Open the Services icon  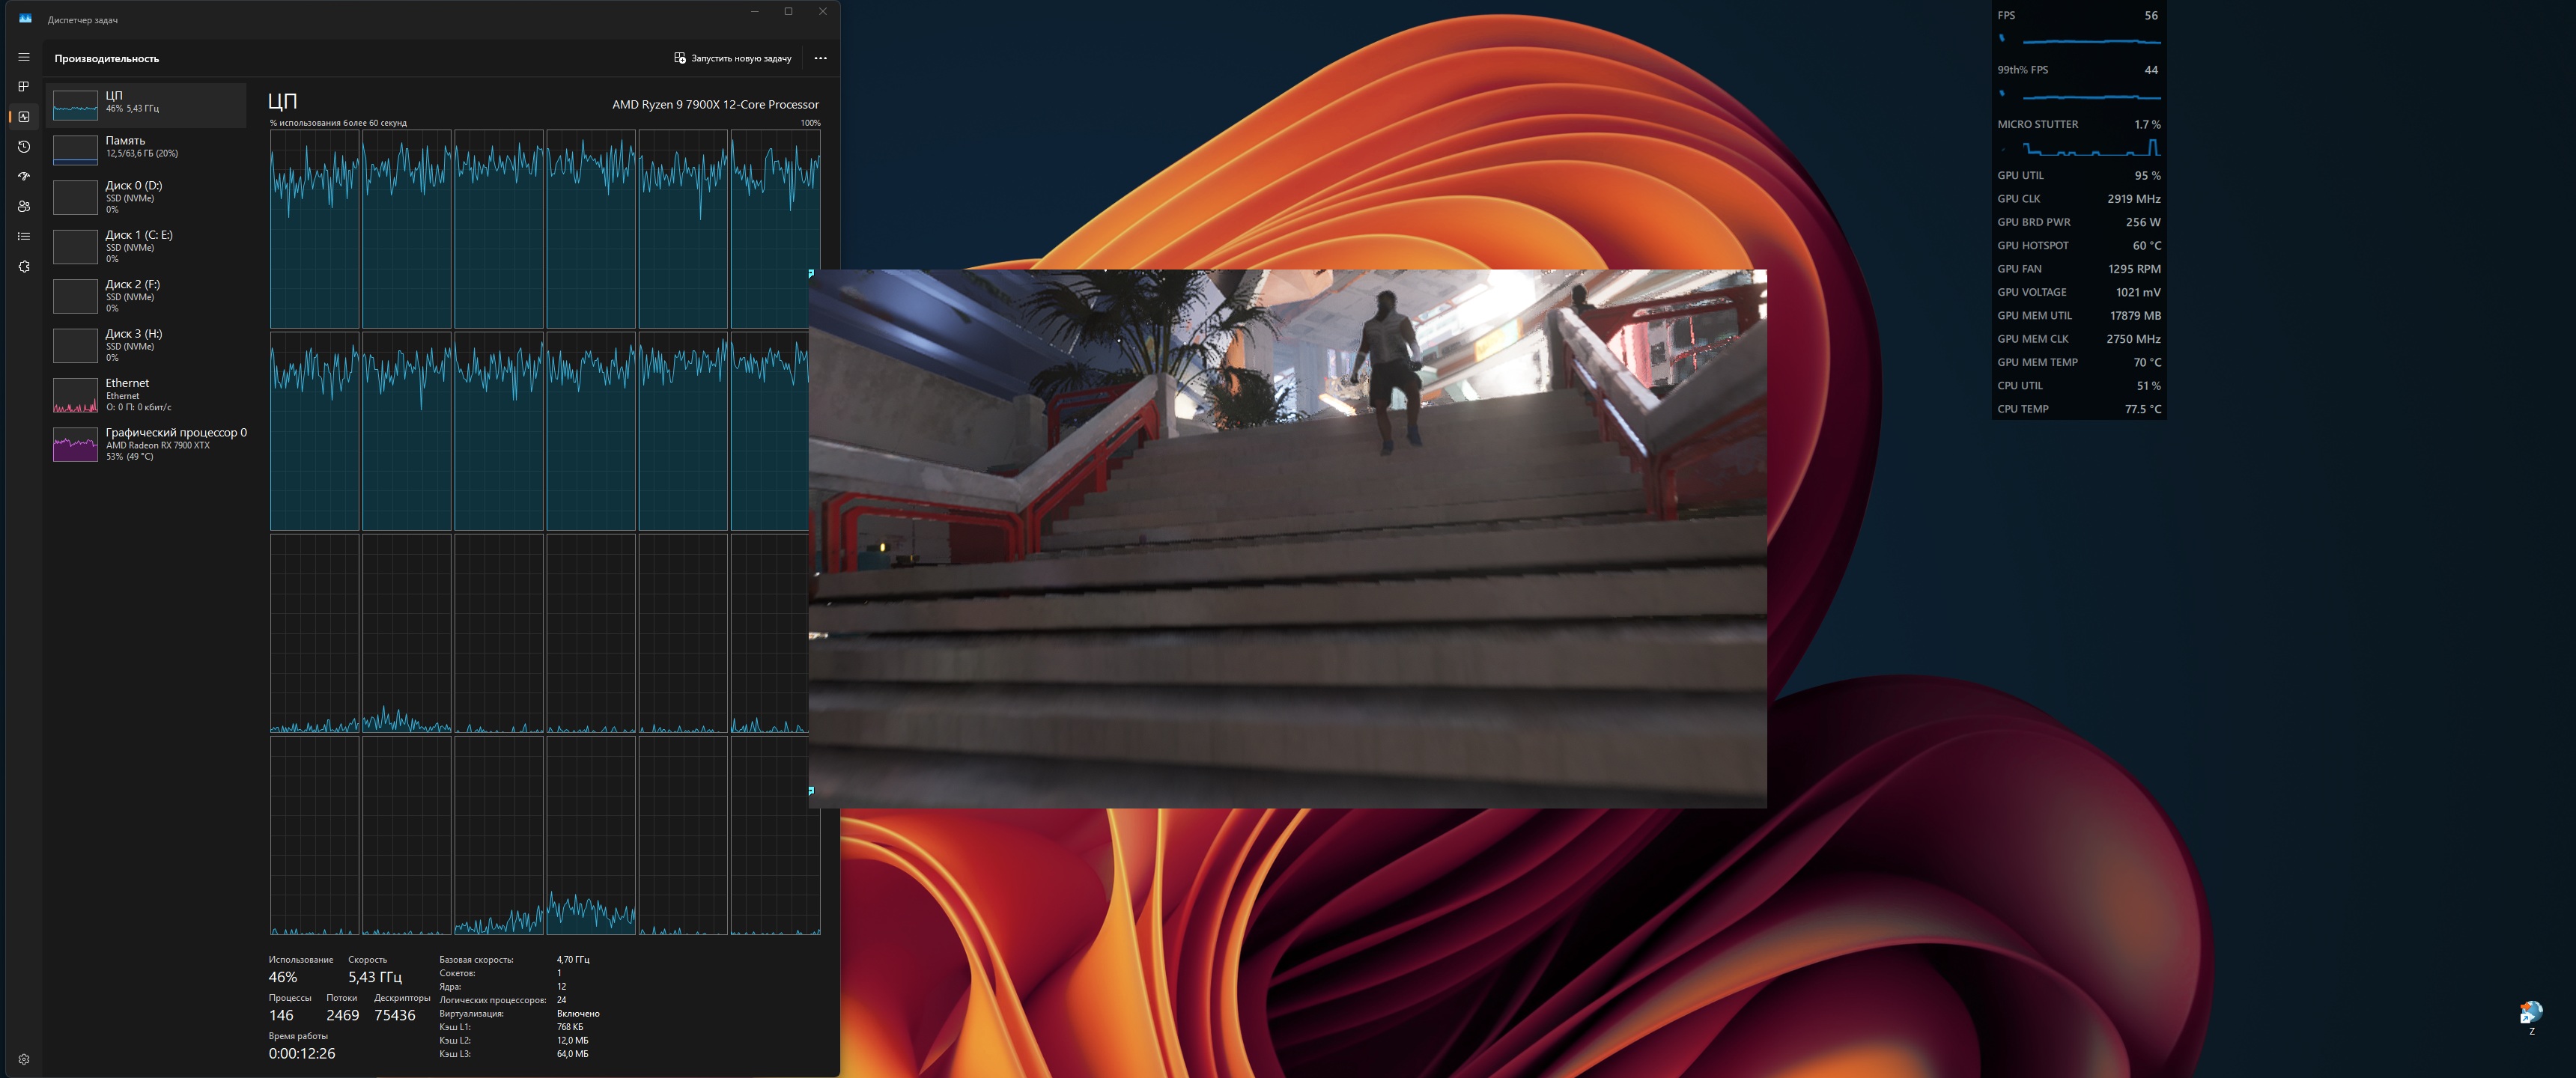pos(24,267)
